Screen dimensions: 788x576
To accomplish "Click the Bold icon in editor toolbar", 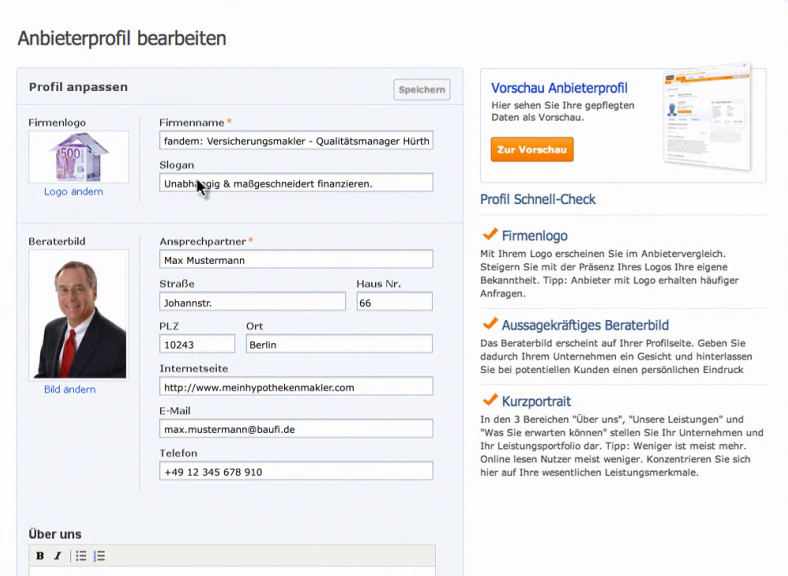I will tap(40, 556).
